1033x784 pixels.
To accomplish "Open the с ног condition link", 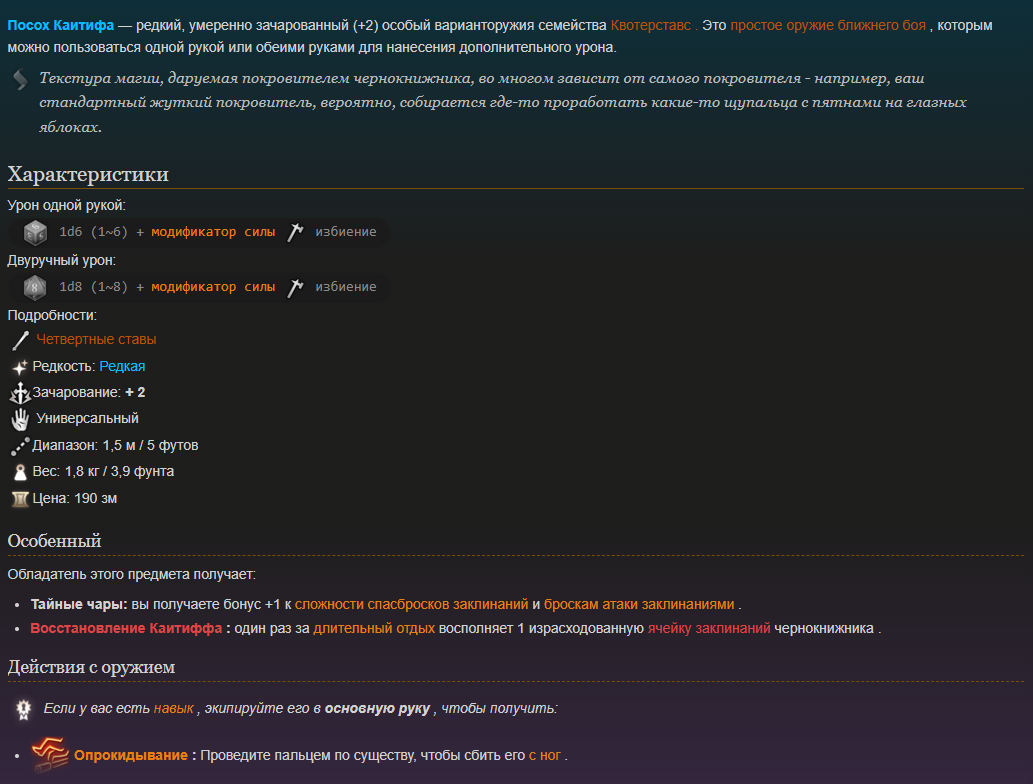I will (545, 756).
